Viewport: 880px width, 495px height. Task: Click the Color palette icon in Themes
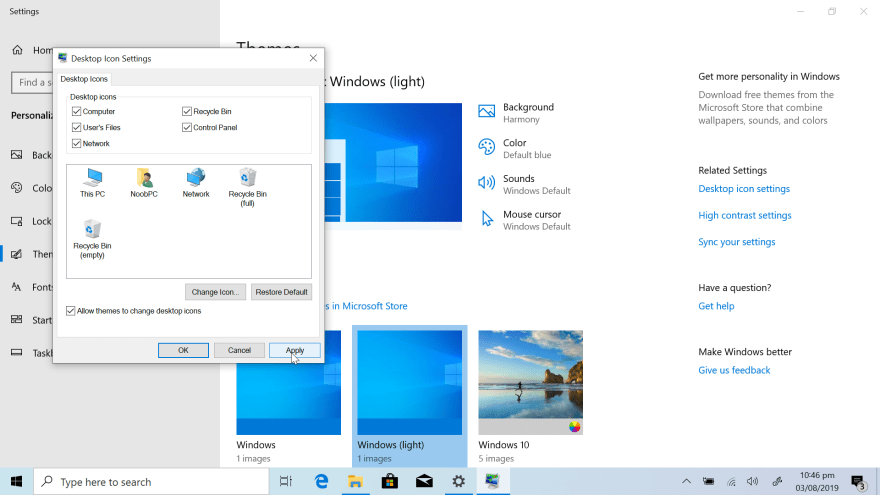tap(487, 147)
